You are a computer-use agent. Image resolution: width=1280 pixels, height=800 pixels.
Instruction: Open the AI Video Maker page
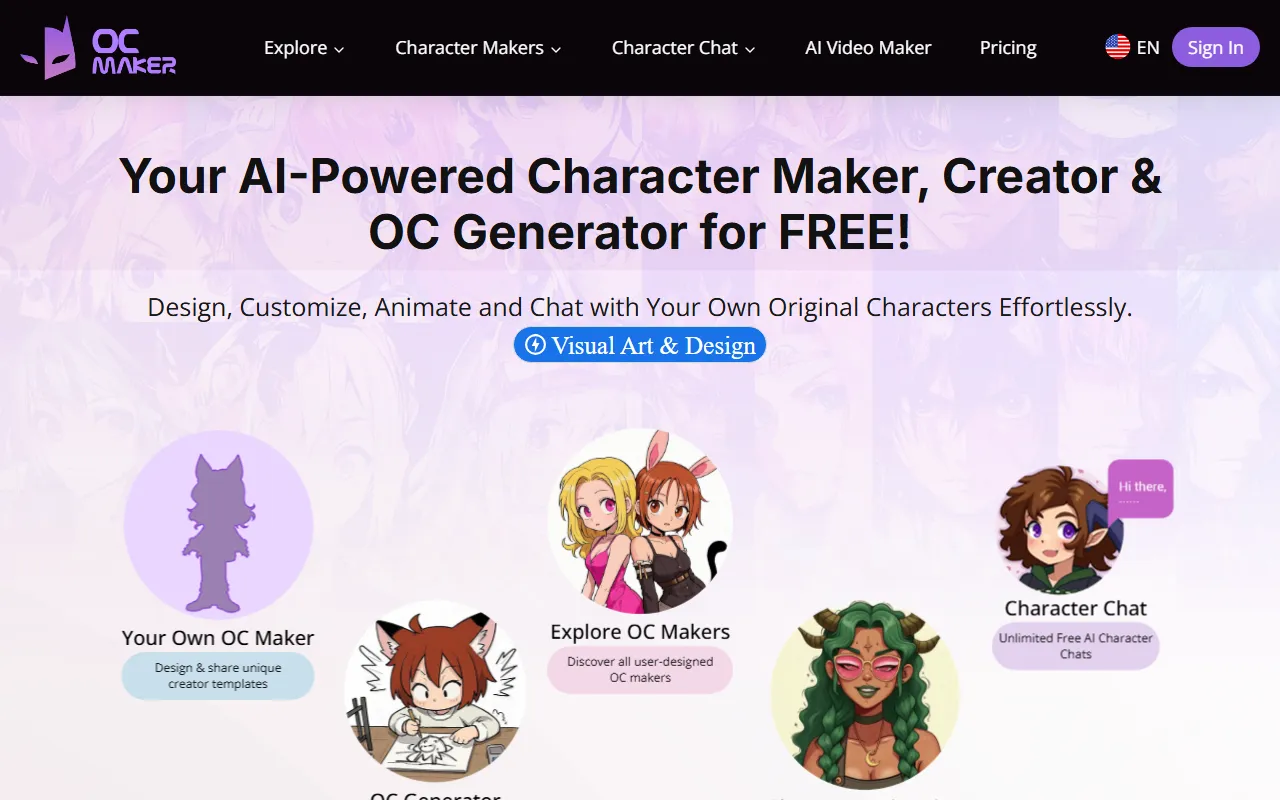868,48
